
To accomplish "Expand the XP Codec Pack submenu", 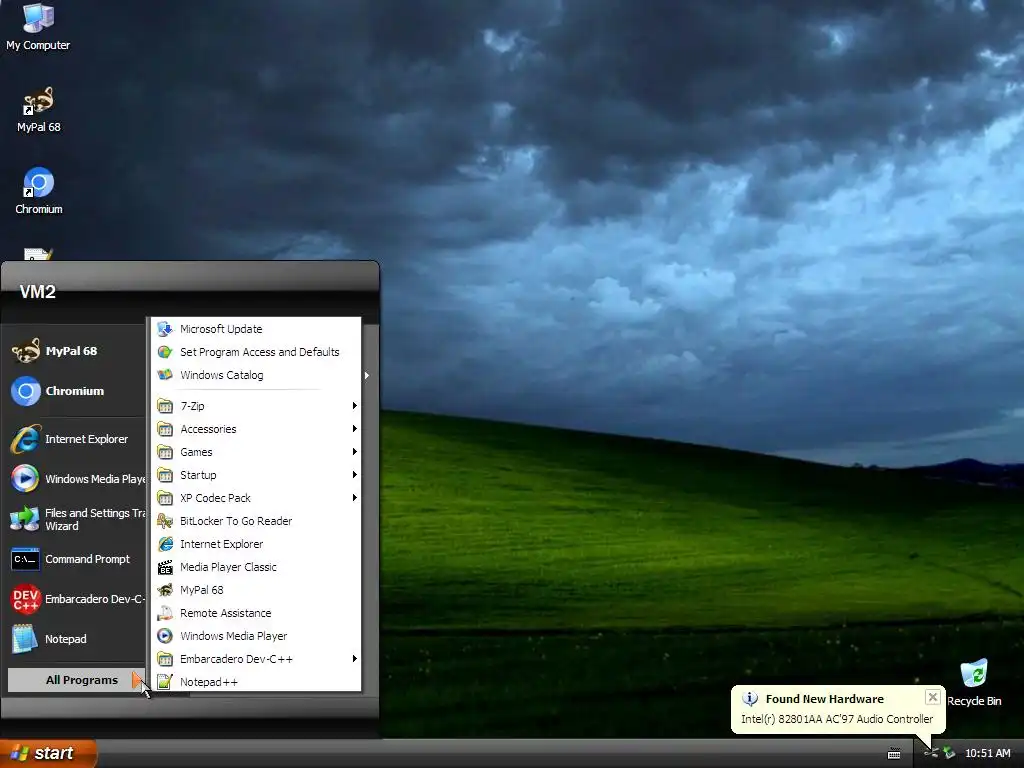I will (x=256, y=498).
